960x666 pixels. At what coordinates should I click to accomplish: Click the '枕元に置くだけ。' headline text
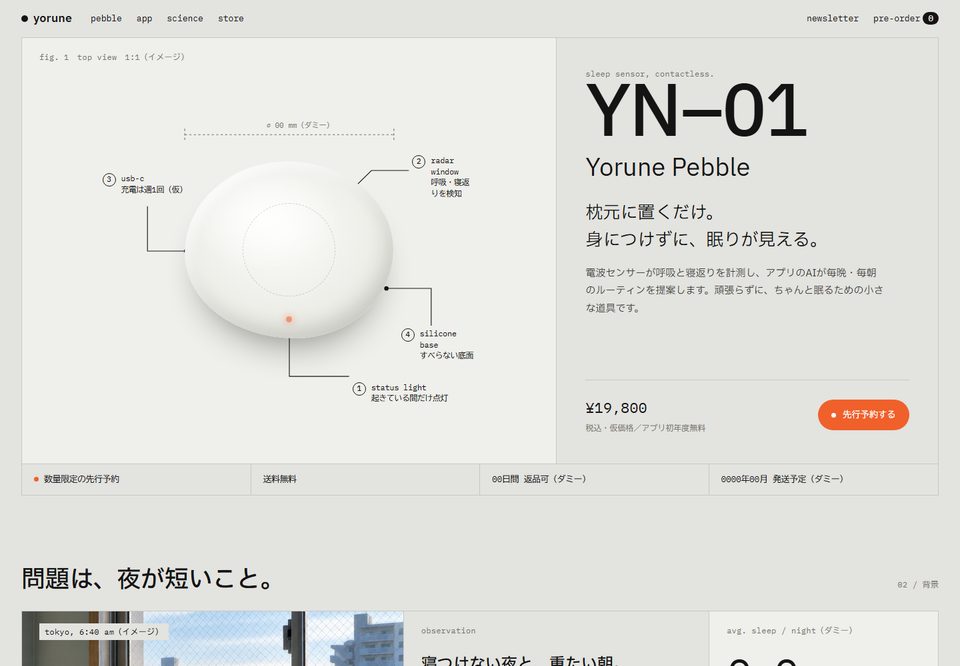click(650, 212)
